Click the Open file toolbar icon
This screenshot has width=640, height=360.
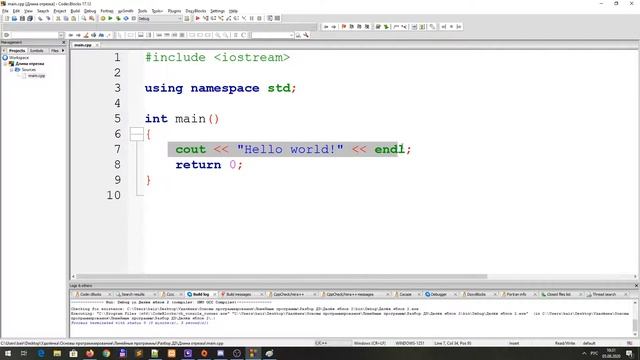14,18
